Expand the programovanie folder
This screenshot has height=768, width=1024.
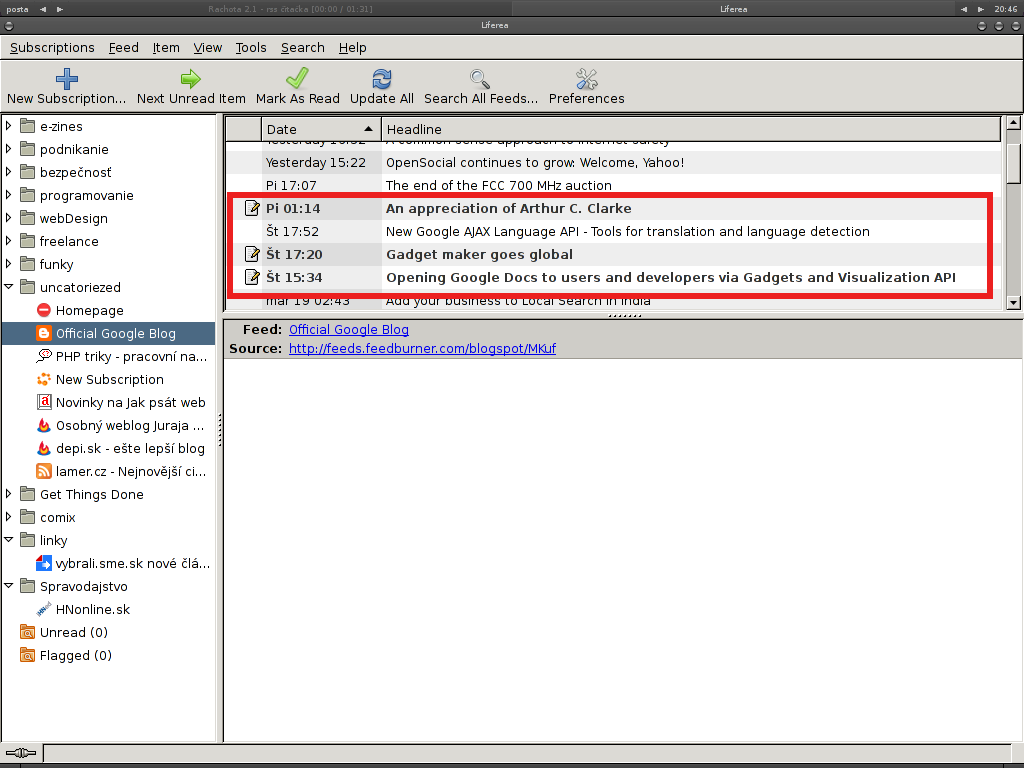click(x=8, y=195)
